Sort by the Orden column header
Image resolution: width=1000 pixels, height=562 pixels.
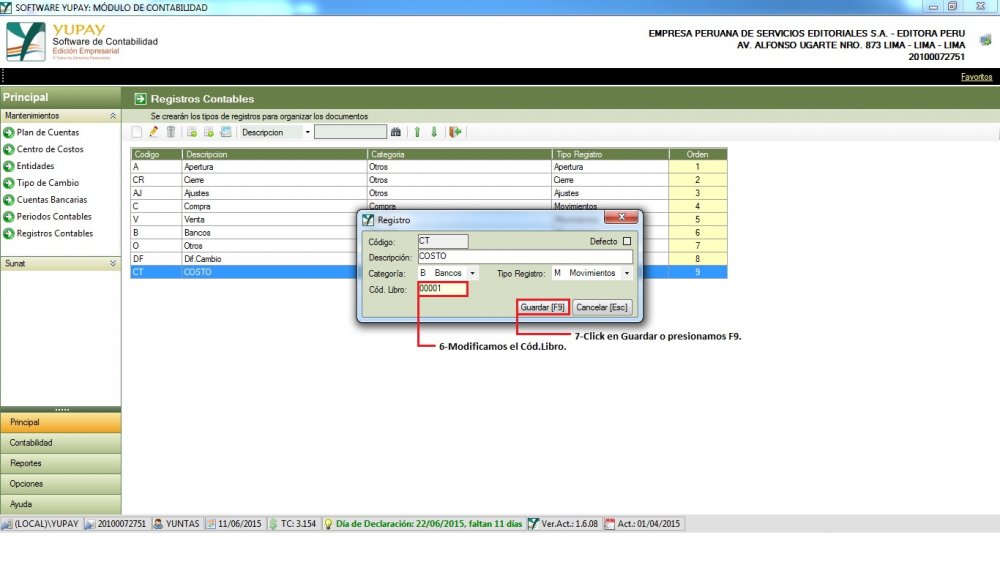[698, 154]
